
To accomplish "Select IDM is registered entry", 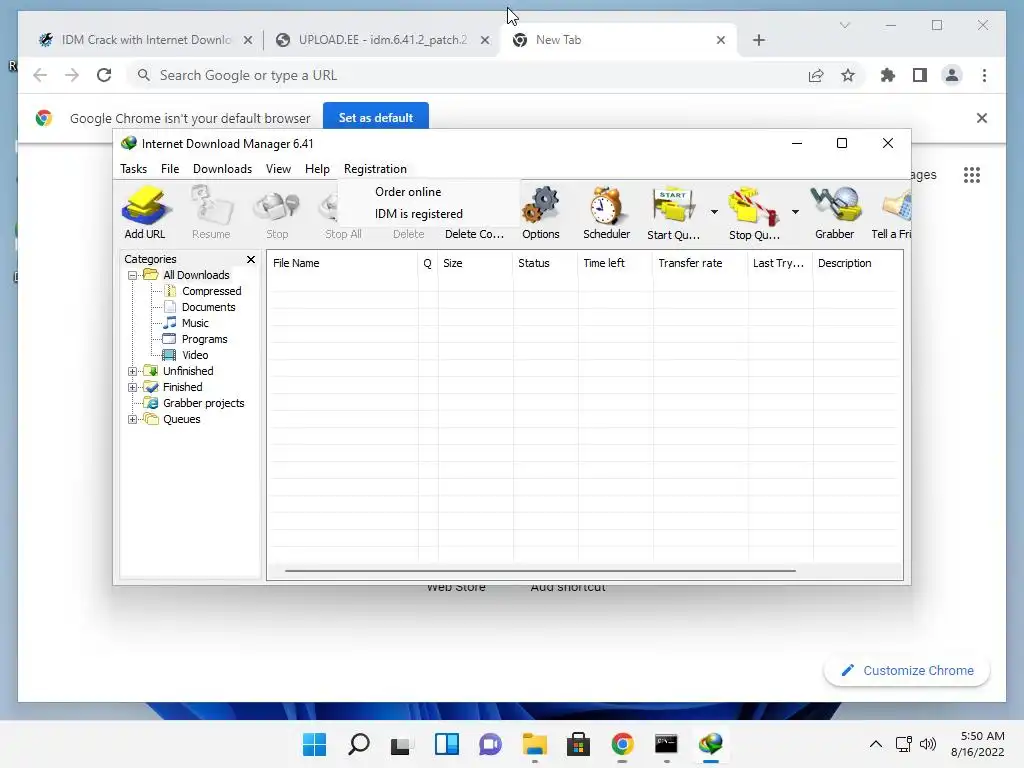I will (419, 214).
